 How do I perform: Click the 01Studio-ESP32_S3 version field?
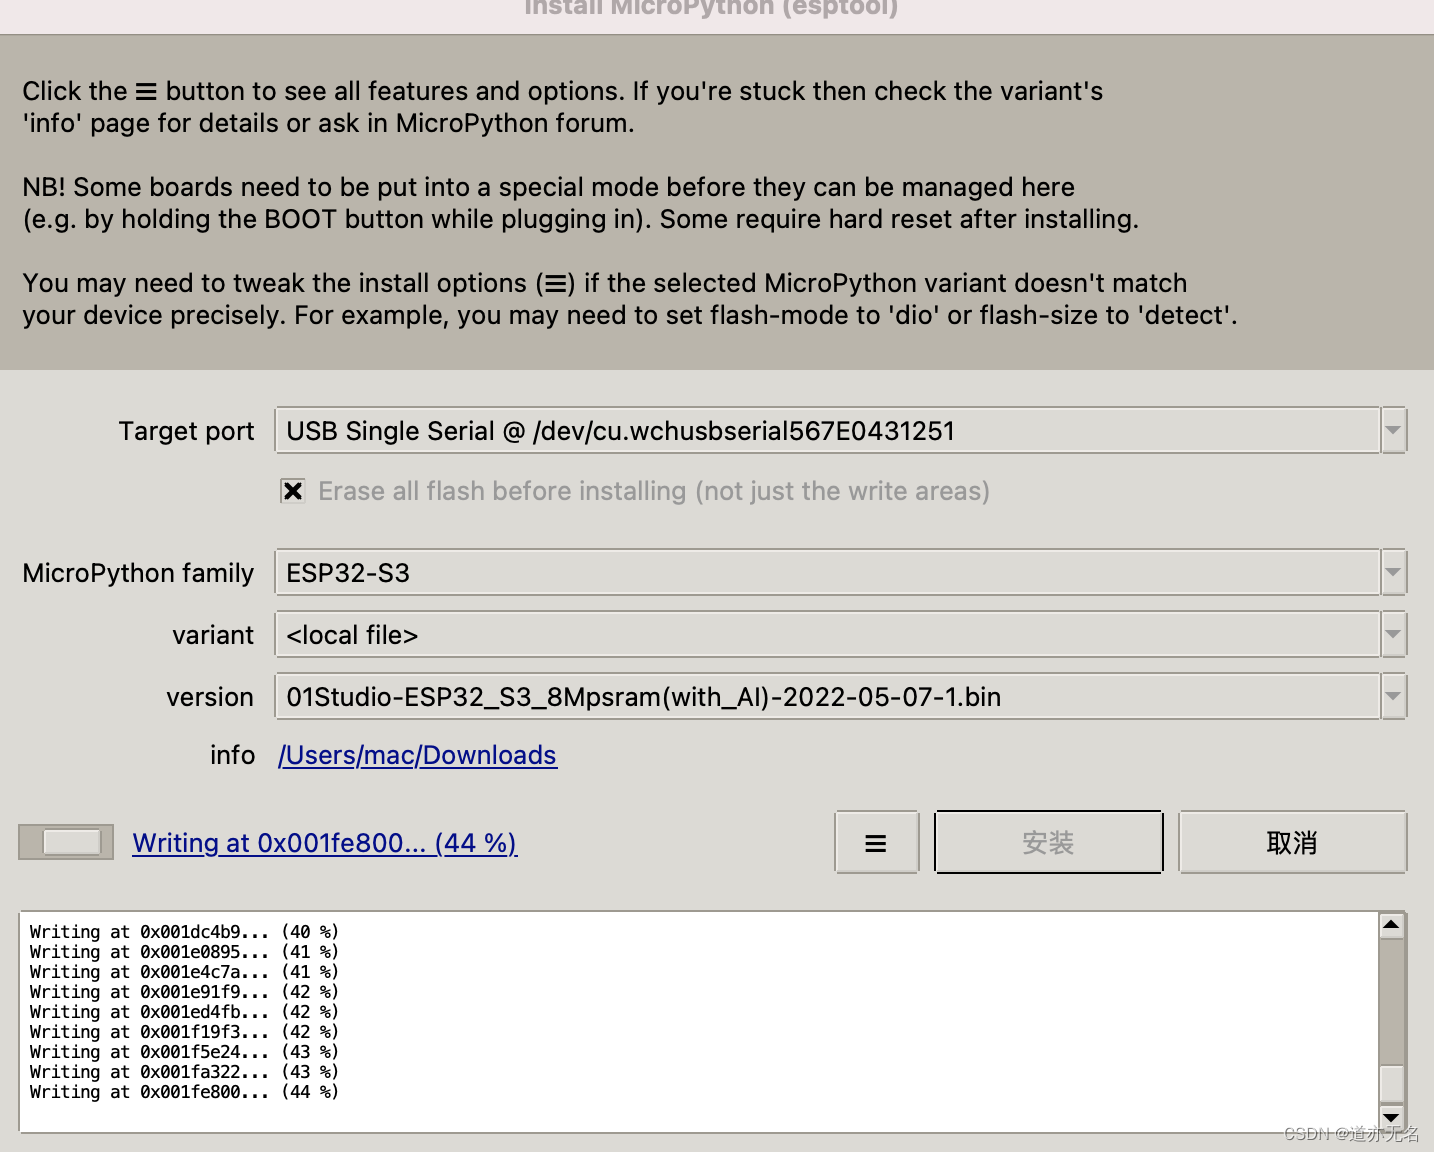pyautogui.click(x=828, y=697)
